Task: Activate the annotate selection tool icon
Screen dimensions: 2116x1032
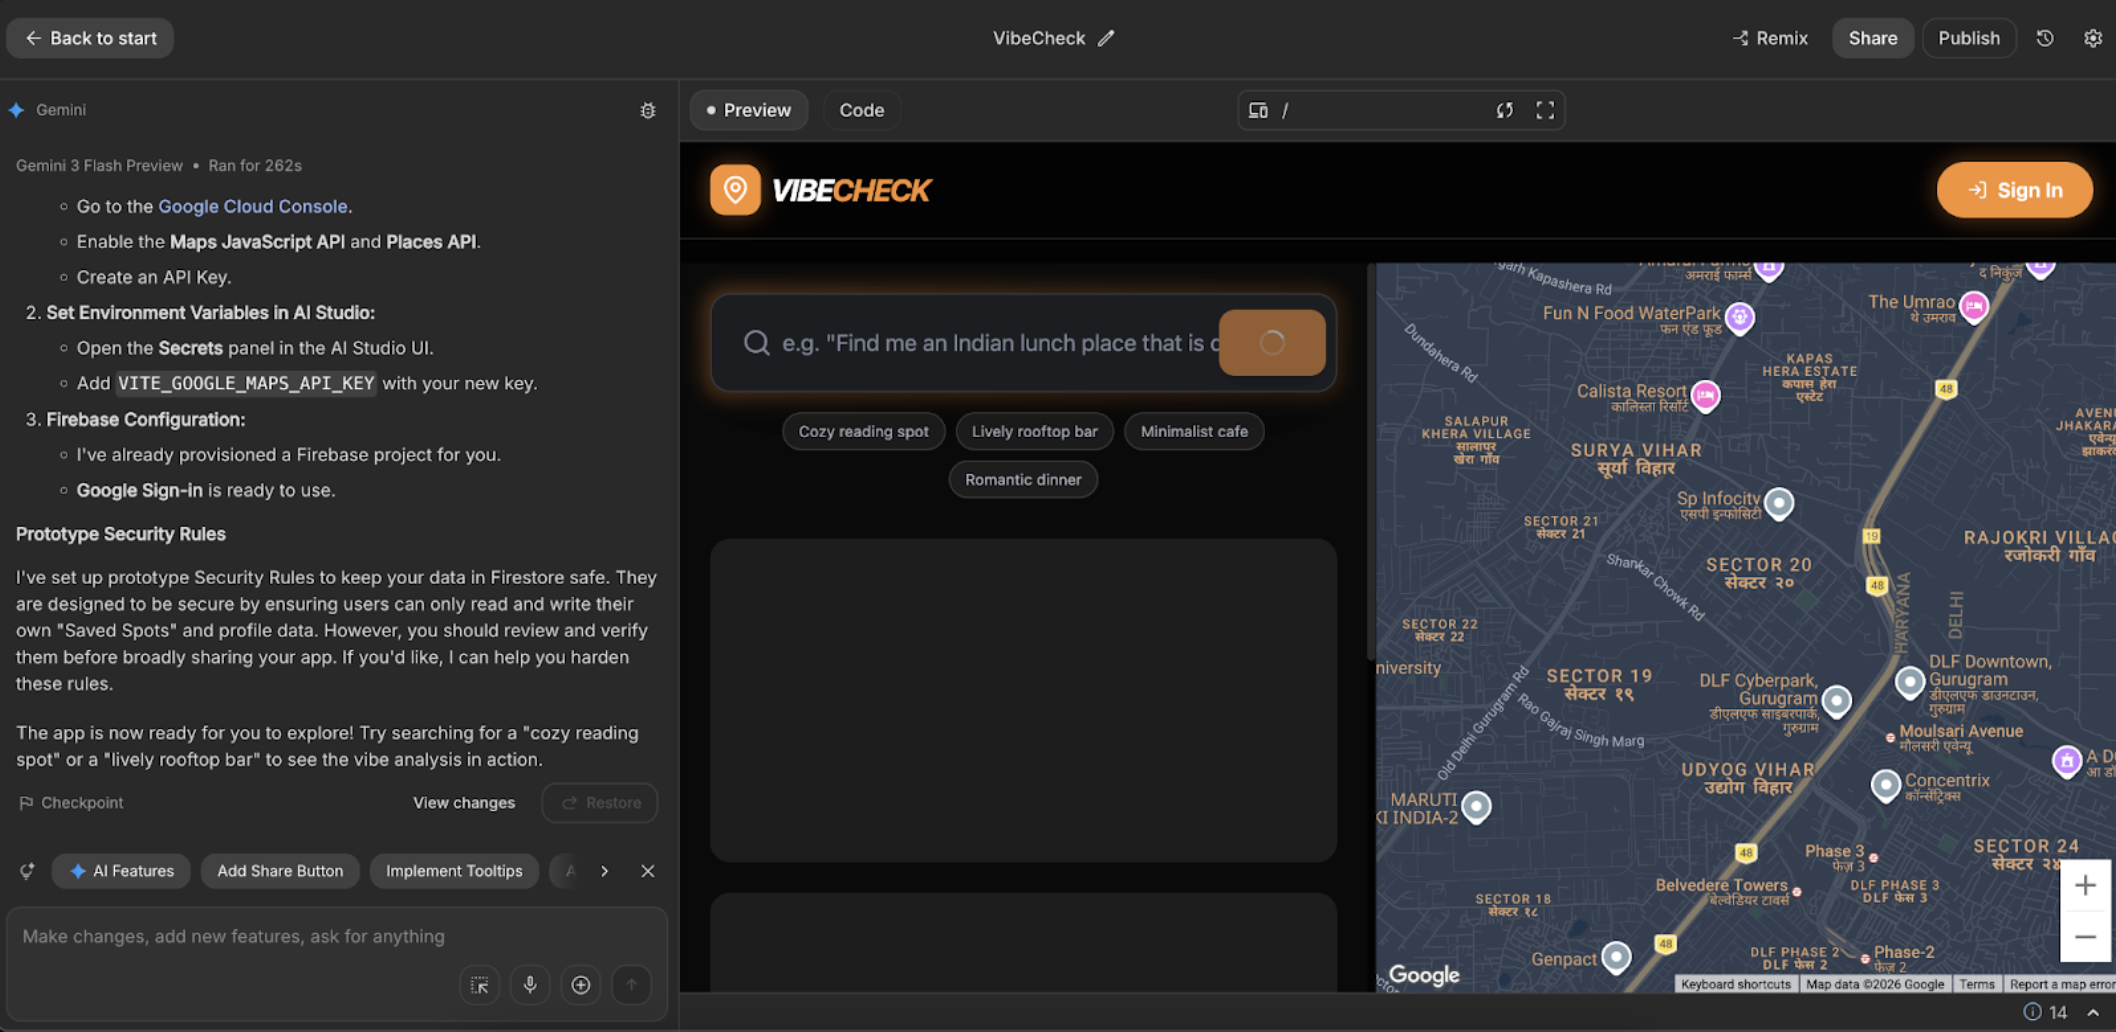Action: coord(480,985)
